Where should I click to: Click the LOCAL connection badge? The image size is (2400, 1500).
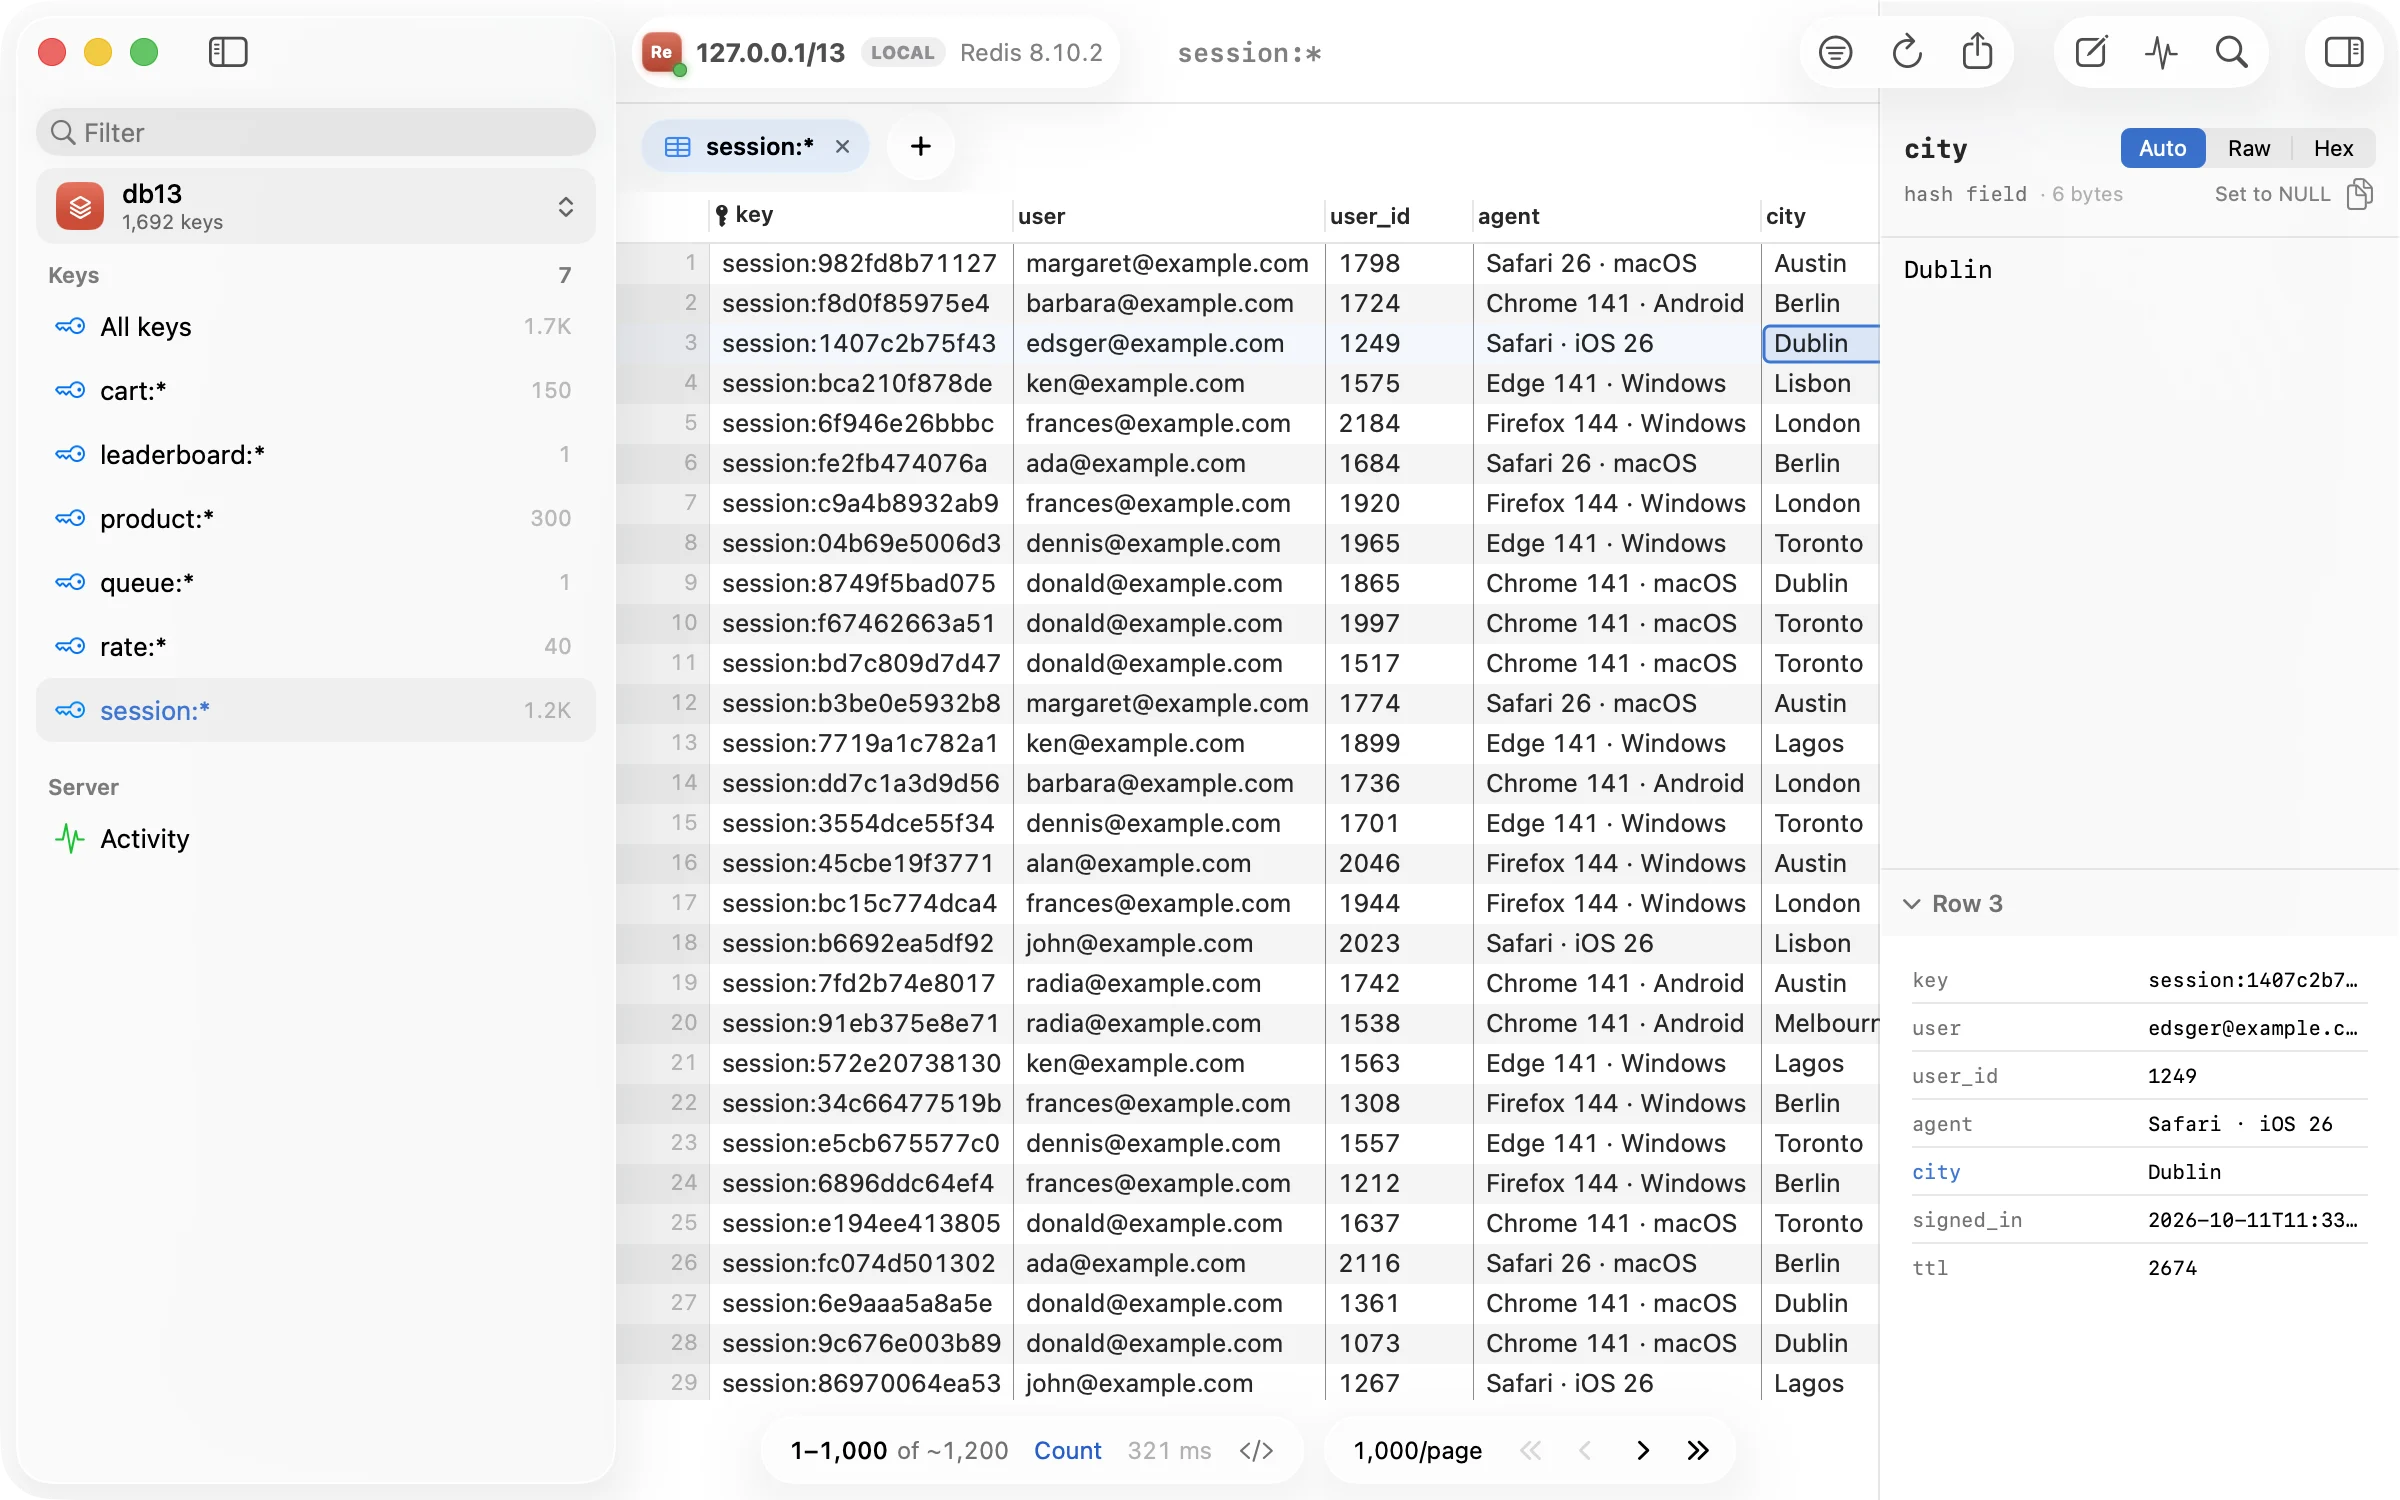tap(902, 52)
